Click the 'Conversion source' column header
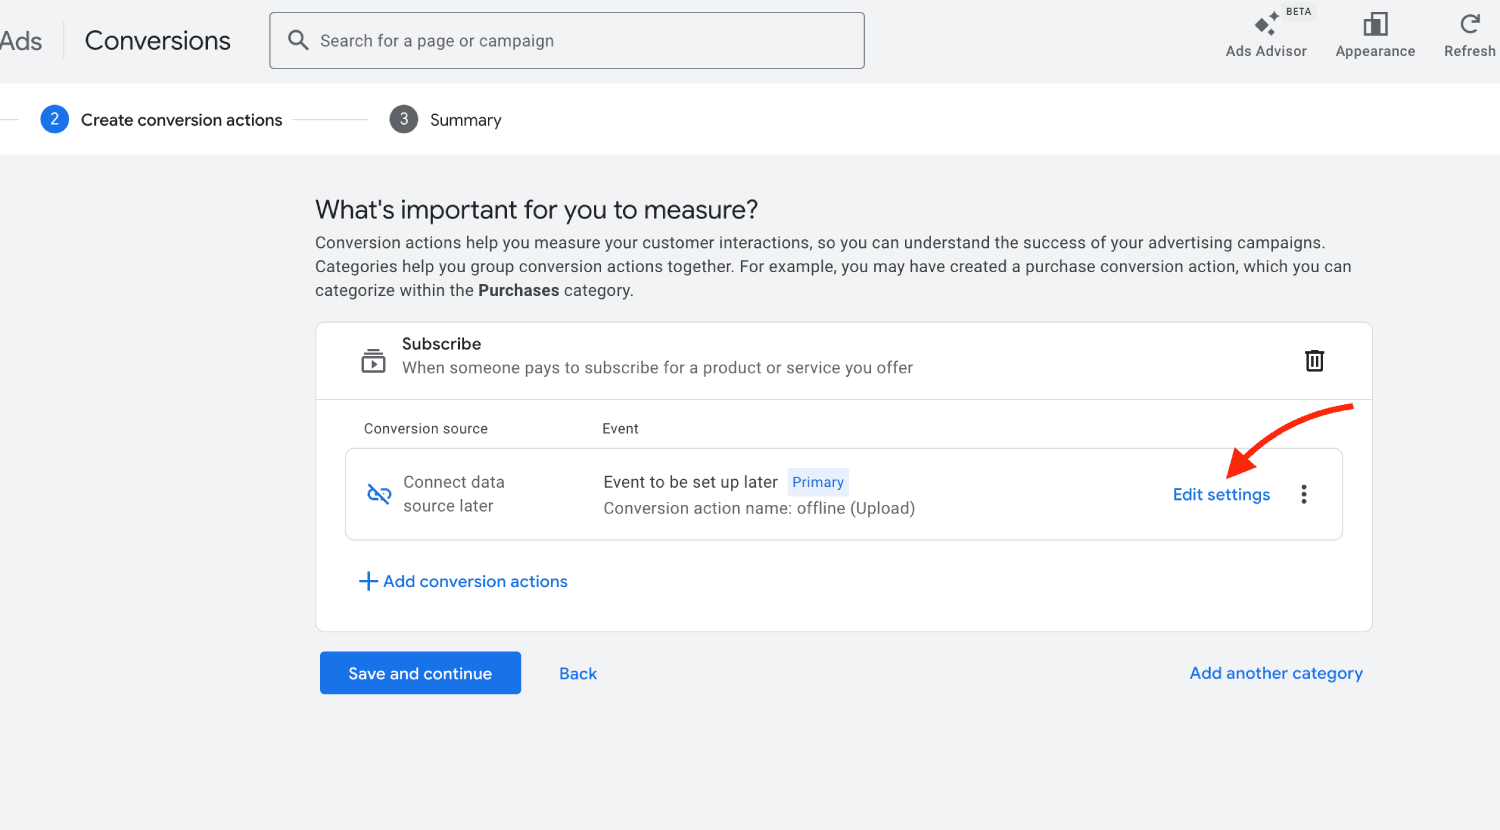This screenshot has width=1500, height=830. [x=426, y=428]
